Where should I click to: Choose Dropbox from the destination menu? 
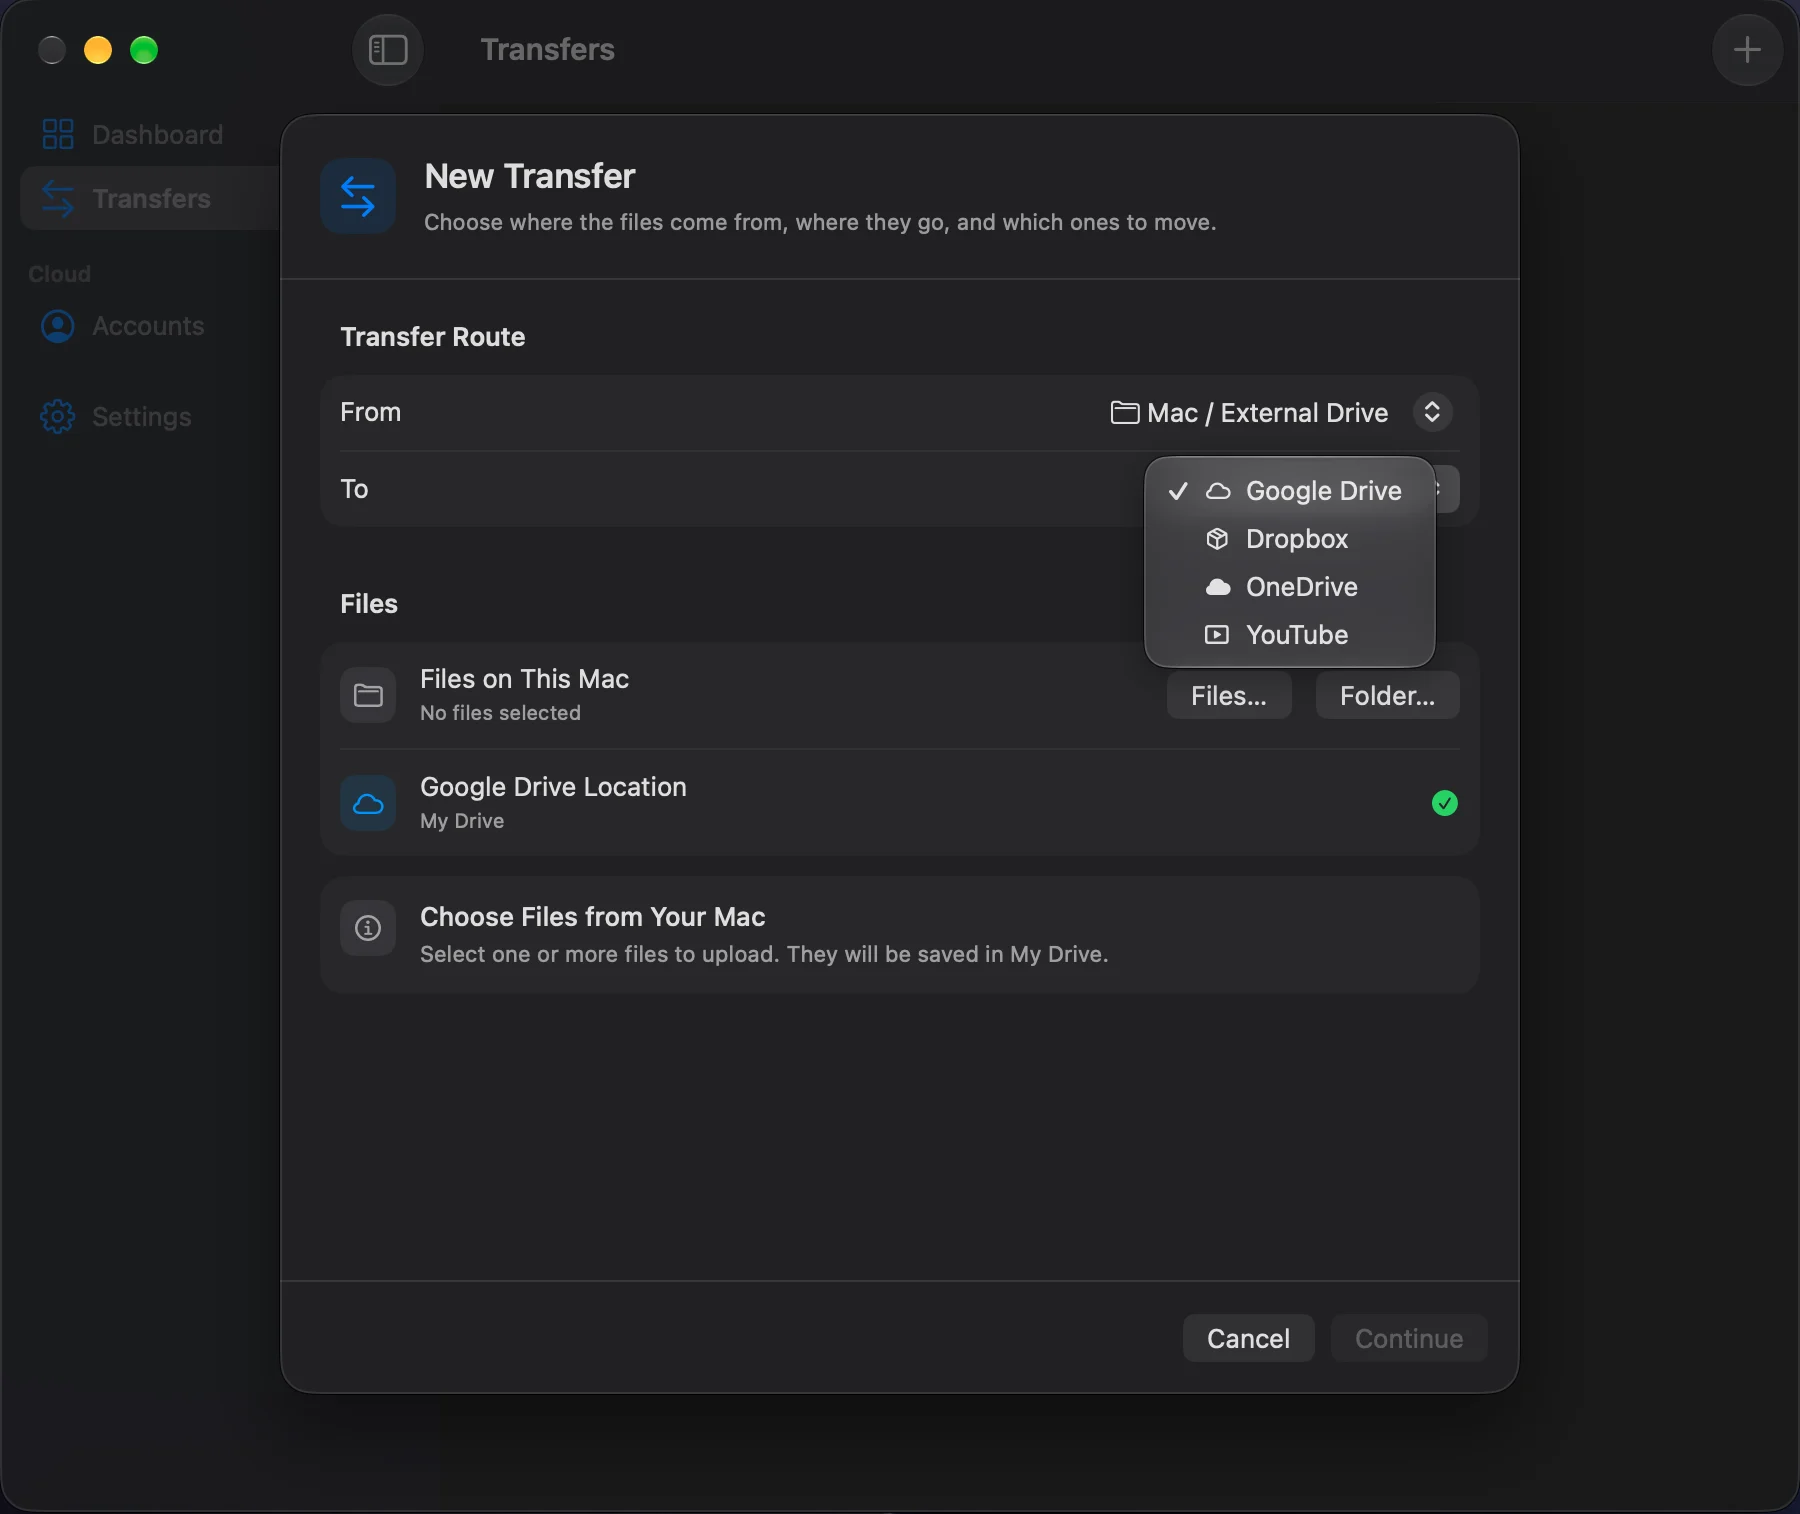pyautogui.click(x=1290, y=539)
